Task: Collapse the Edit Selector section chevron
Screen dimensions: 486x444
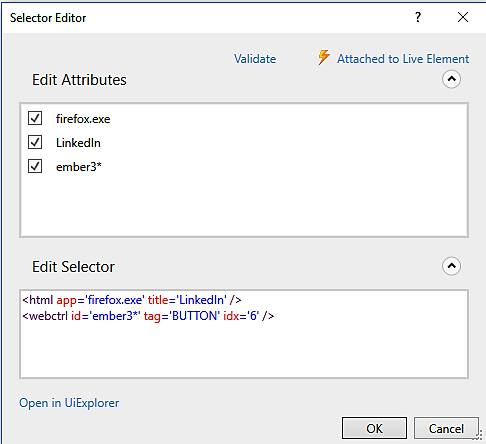Action: point(451,266)
